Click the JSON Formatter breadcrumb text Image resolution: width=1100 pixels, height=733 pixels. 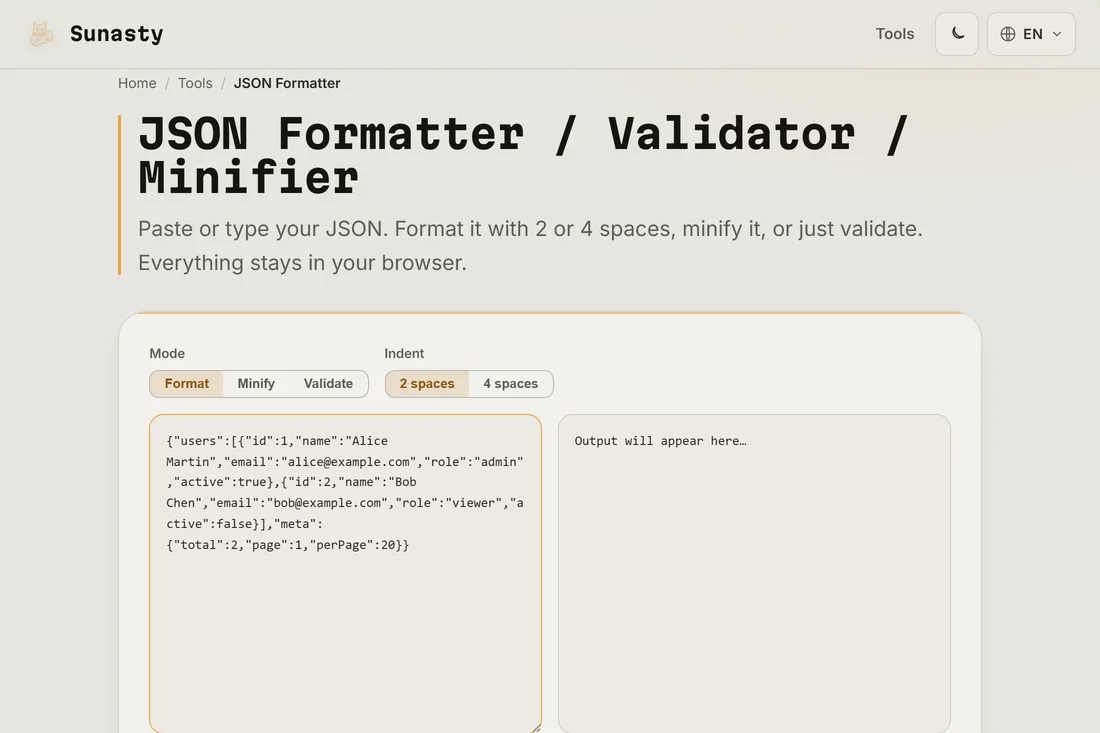(287, 83)
